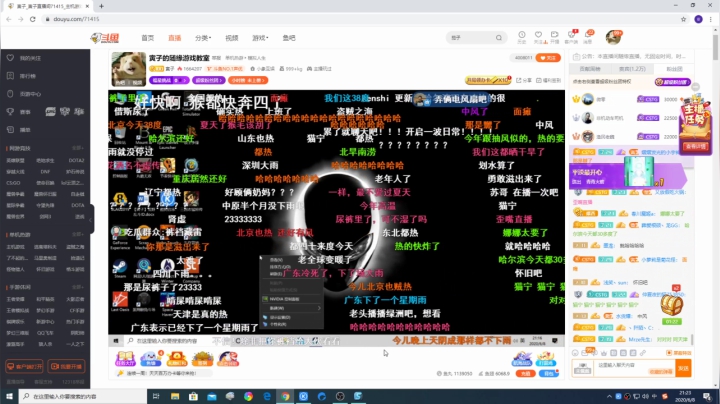Open the Windows Start menu

coord(9,396)
